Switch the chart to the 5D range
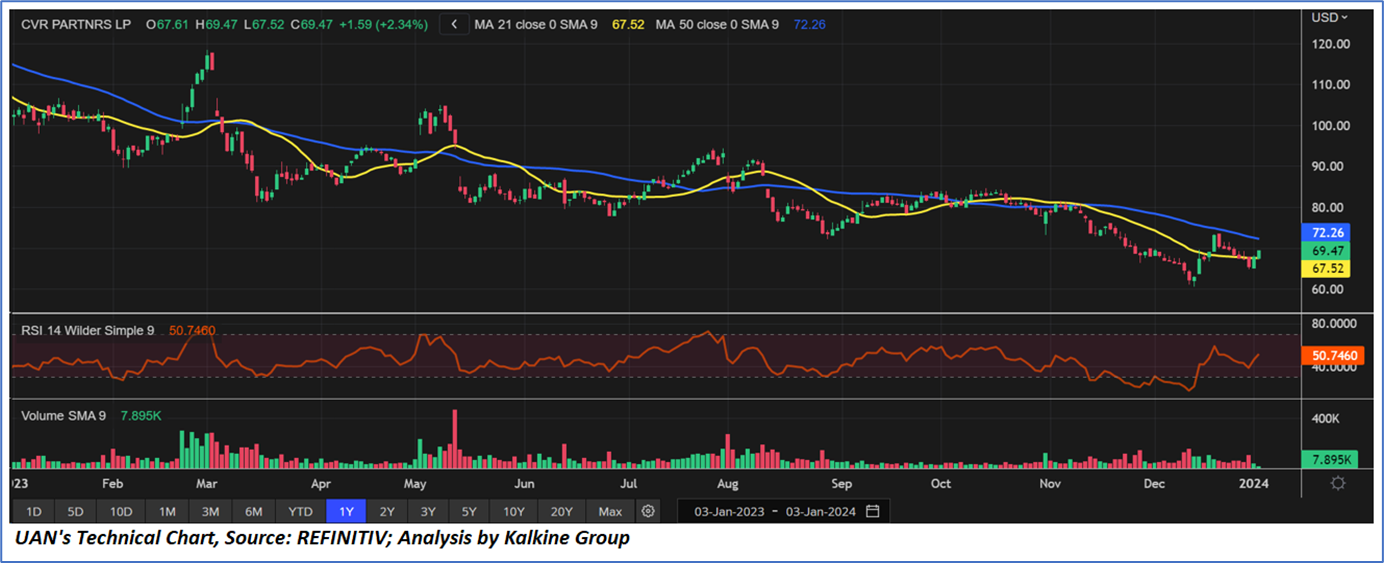This screenshot has width=1384, height=563. click(x=76, y=511)
